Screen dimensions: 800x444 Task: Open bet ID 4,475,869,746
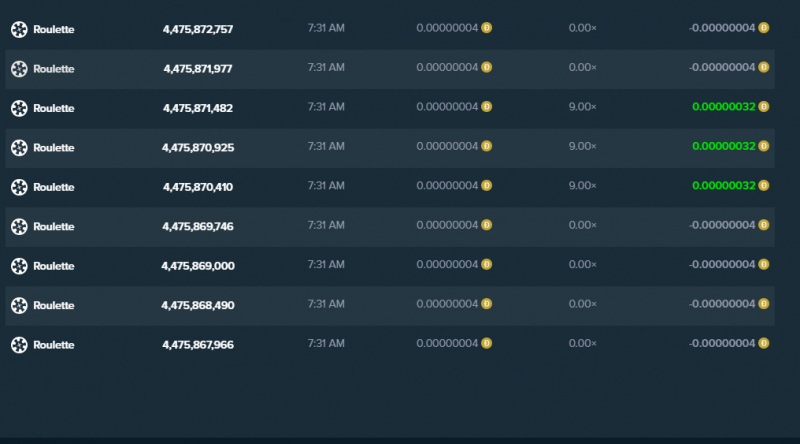(198, 226)
